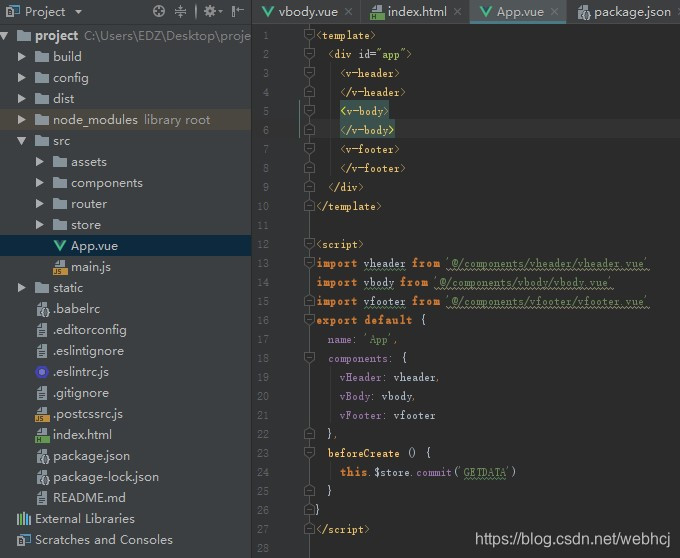Fold the script block at line 12
This screenshot has width=680, height=558.
309,244
